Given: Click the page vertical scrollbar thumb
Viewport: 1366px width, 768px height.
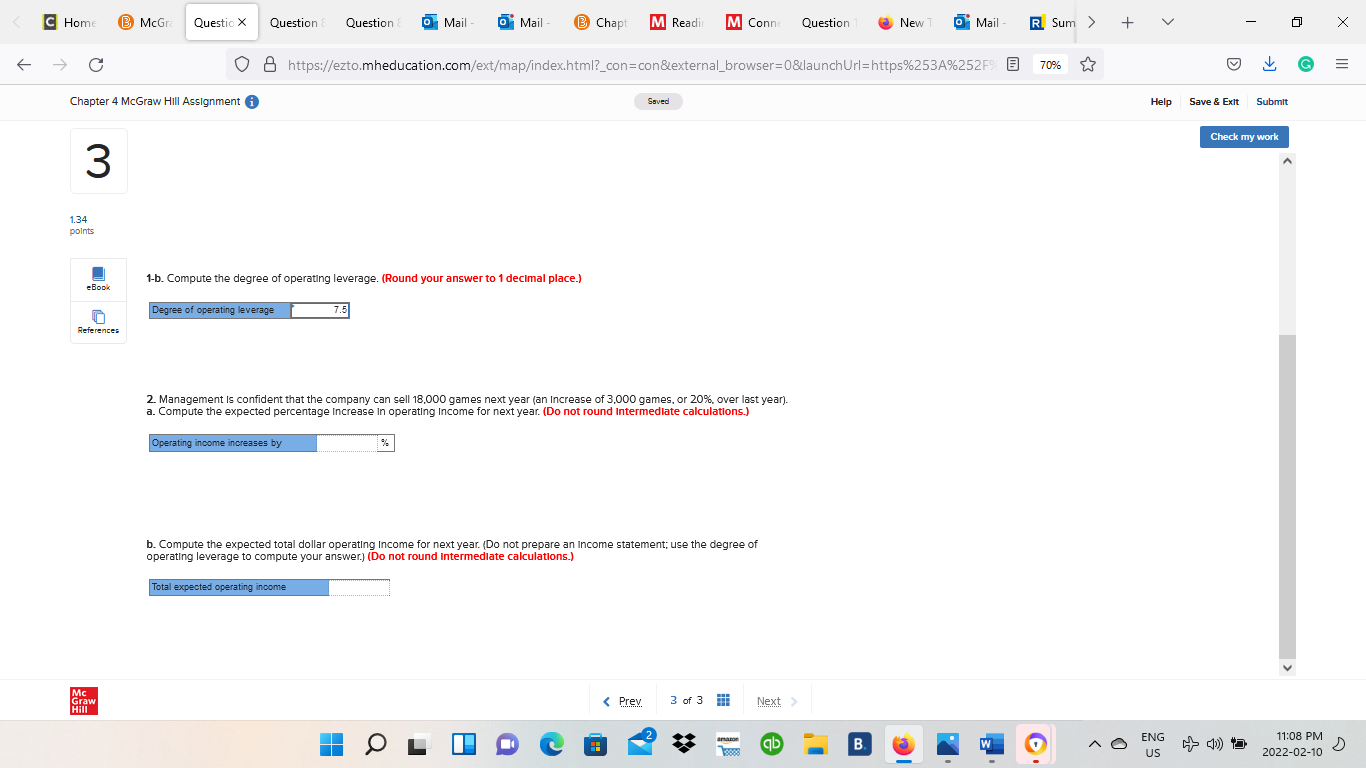Looking at the screenshot, I should [x=1287, y=496].
